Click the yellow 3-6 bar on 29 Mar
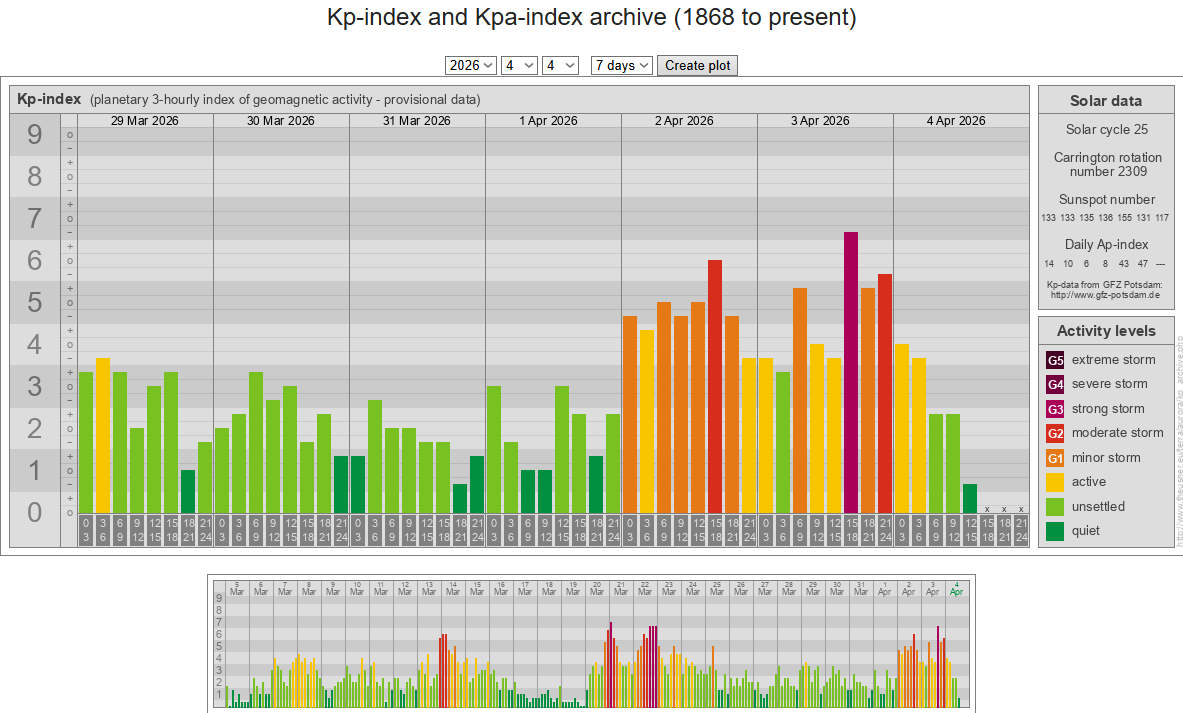 [x=103, y=435]
